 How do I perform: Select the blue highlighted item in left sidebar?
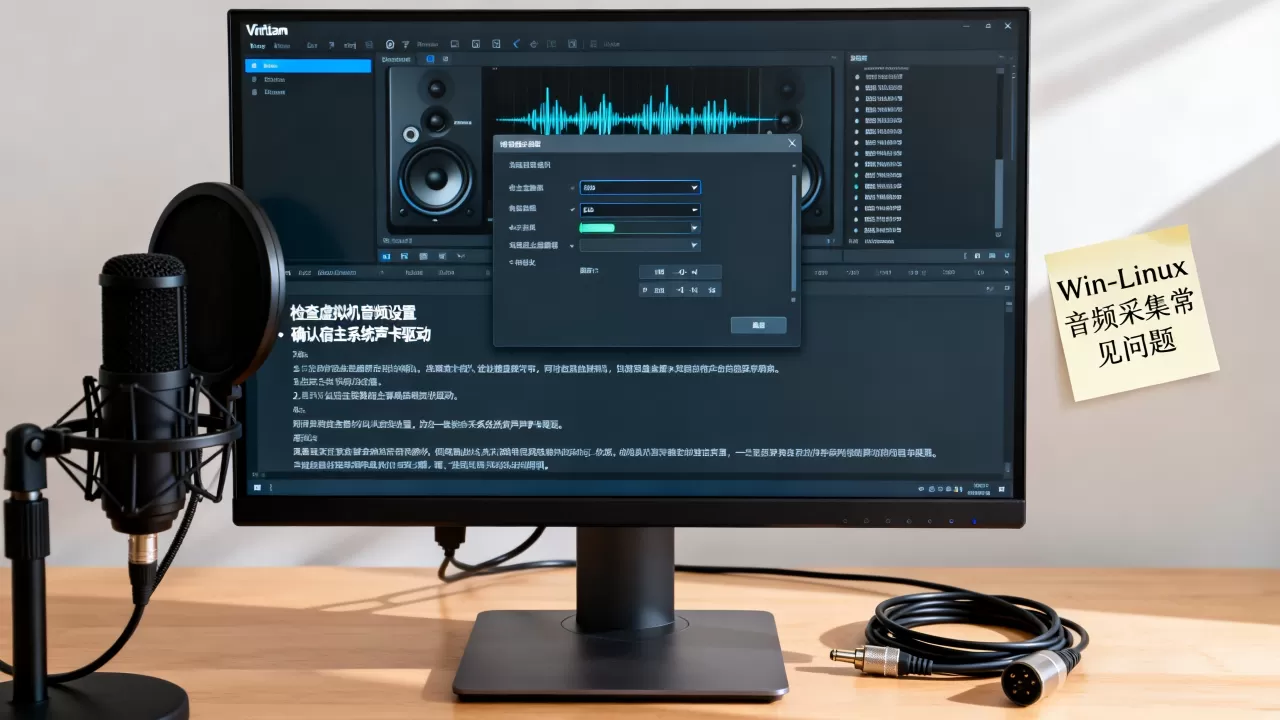click(308, 66)
